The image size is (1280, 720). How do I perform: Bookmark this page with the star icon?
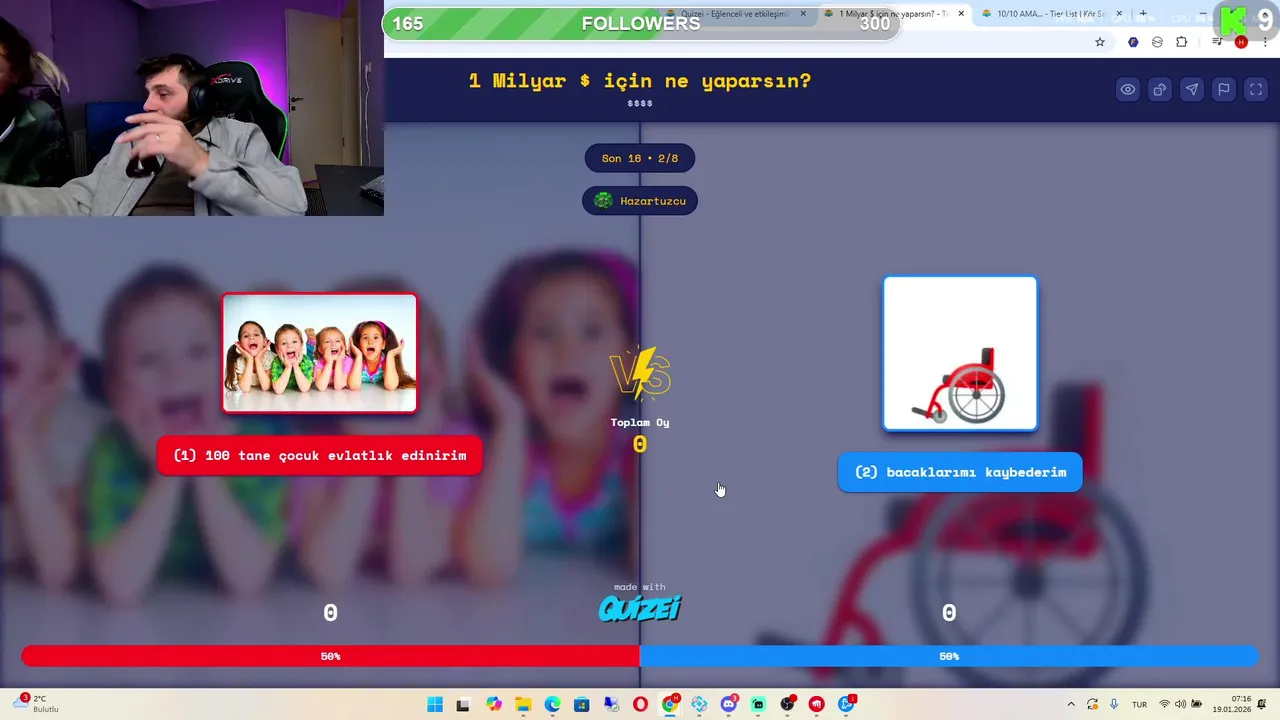pos(1100,42)
